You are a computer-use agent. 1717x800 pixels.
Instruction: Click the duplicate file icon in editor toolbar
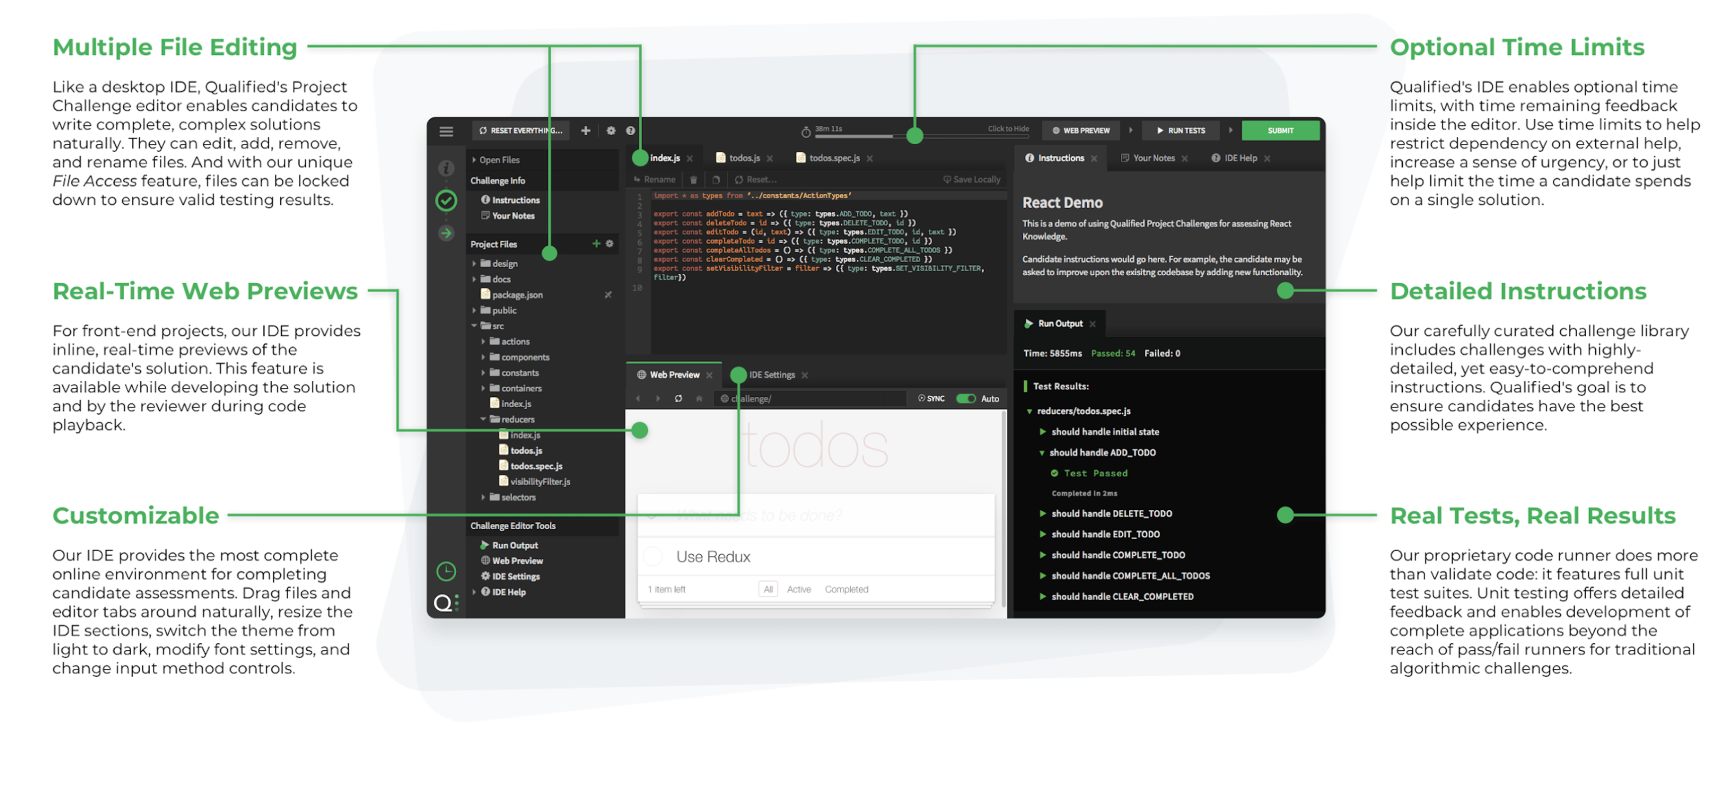pyautogui.click(x=716, y=180)
